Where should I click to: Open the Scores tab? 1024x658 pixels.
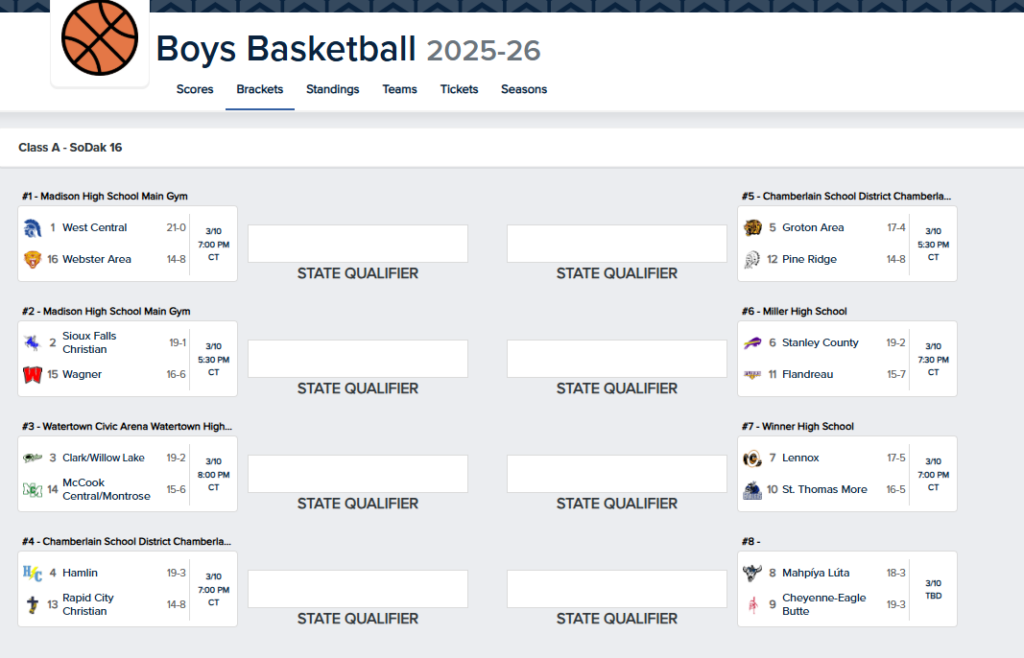pos(195,89)
